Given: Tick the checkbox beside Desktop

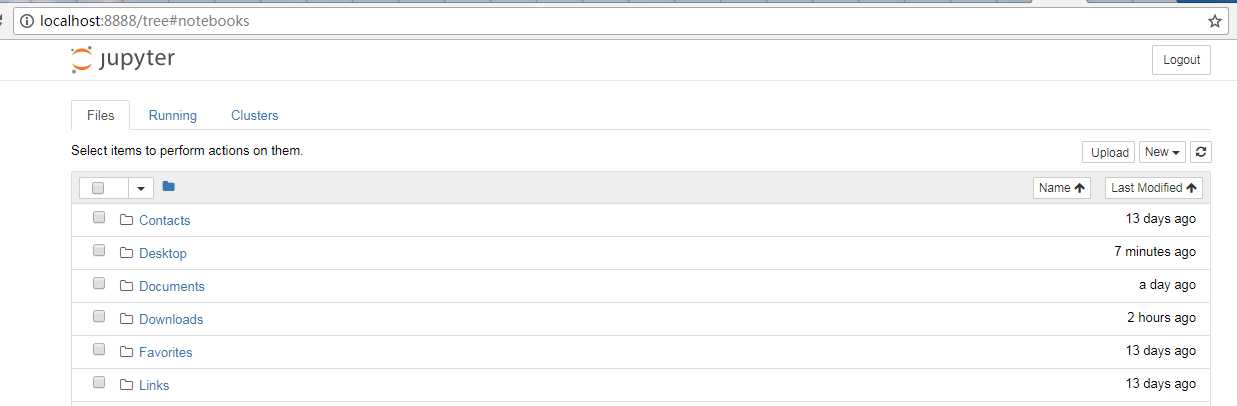Looking at the screenshot, I should [99, 251].
